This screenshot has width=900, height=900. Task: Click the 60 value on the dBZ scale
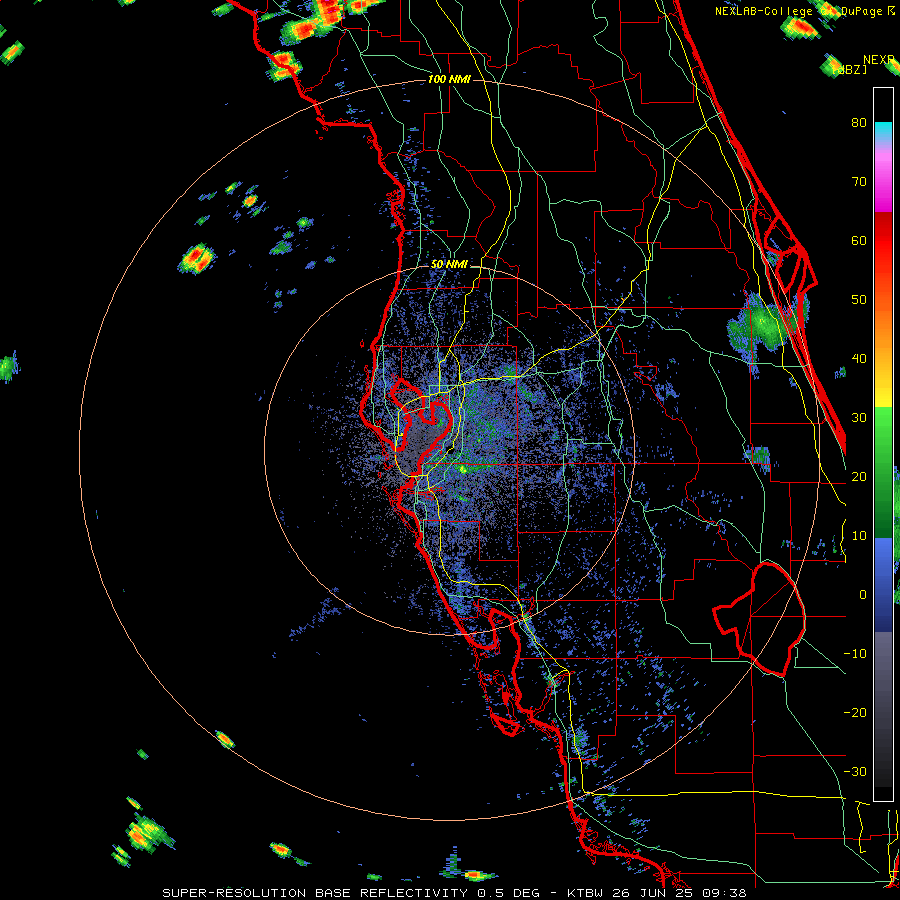click(859, 240)
